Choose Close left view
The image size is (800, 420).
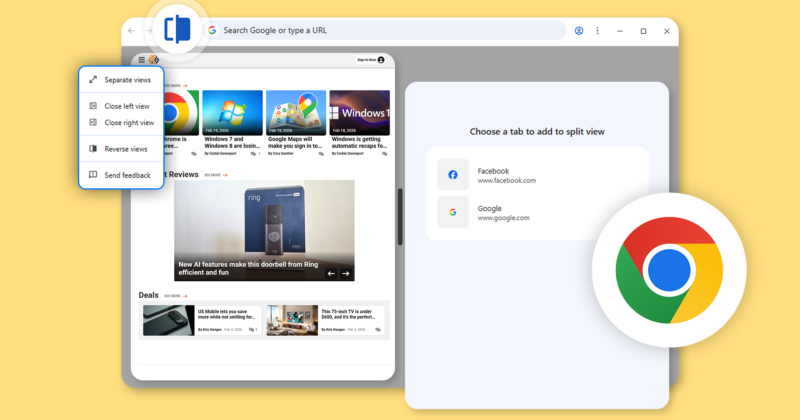[121, 106]
